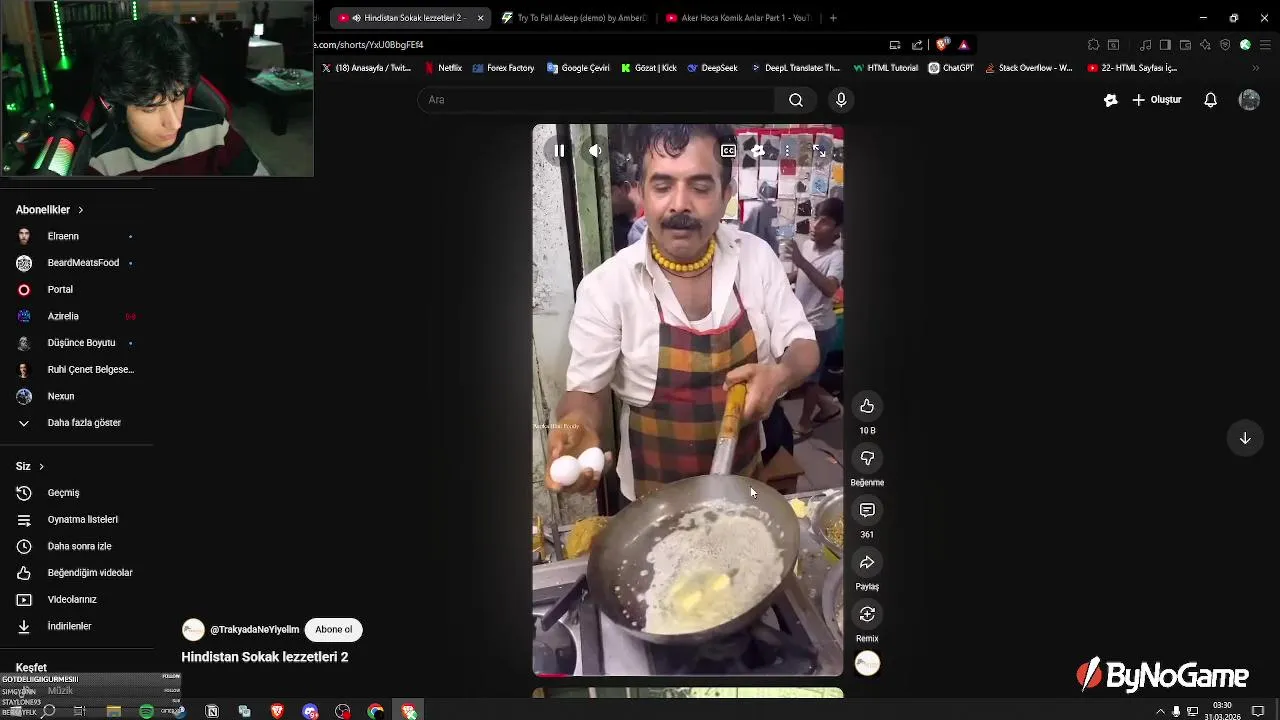Click the search magnifier button
The width and height of the screenshot is (1280, 720).
[795, 100]
